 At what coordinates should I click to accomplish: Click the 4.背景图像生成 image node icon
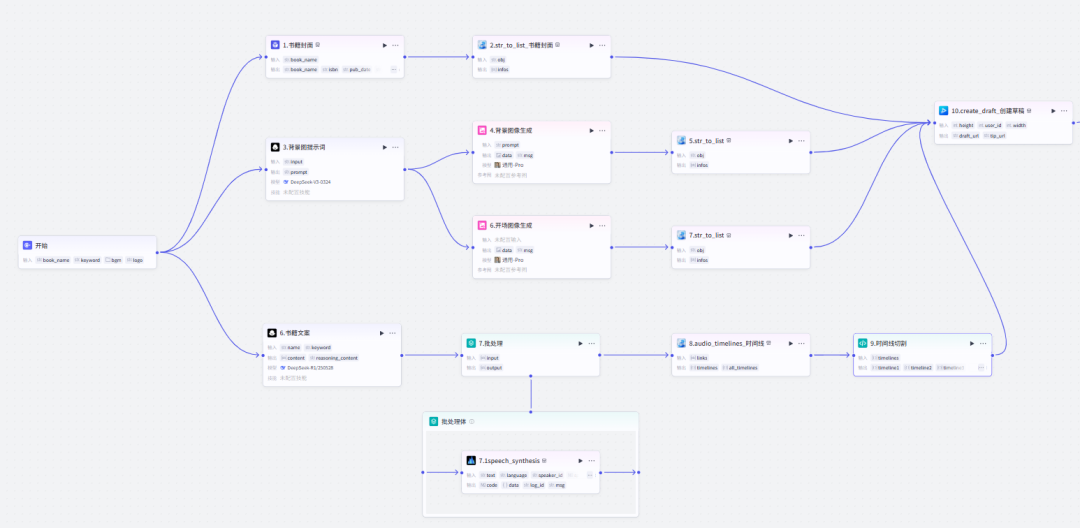(x=481, y=130)
